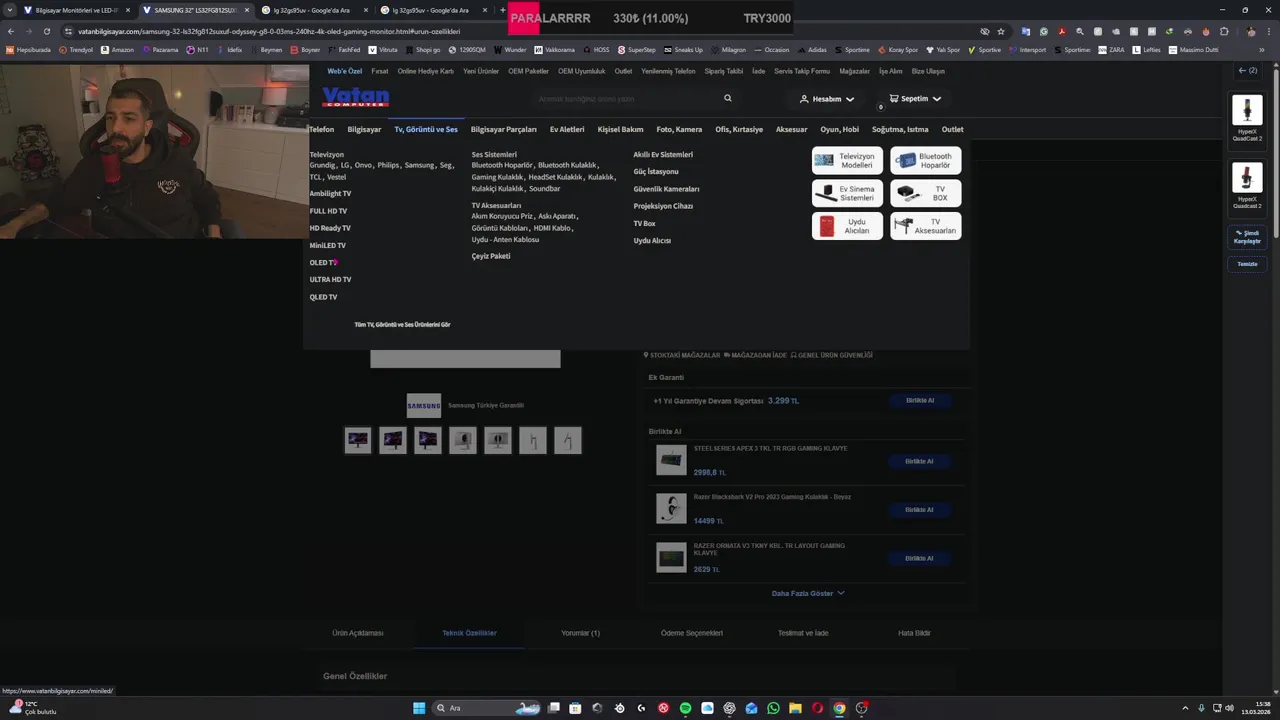The height and width of the screenshot is (720, 1280).
Task: Reload the page with the browser refresh button
Action: coord(46,31)
